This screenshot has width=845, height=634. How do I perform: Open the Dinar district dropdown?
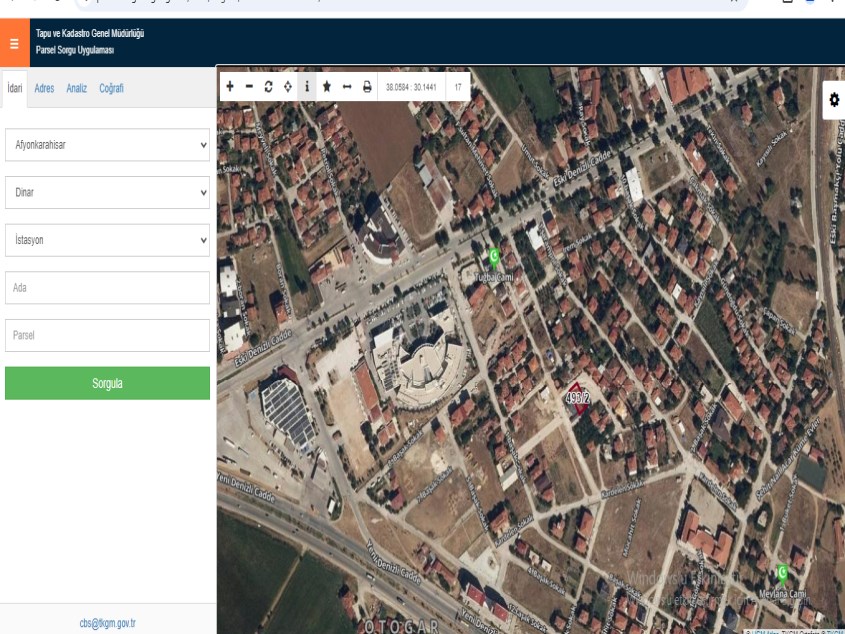click(x=107, y=192)
